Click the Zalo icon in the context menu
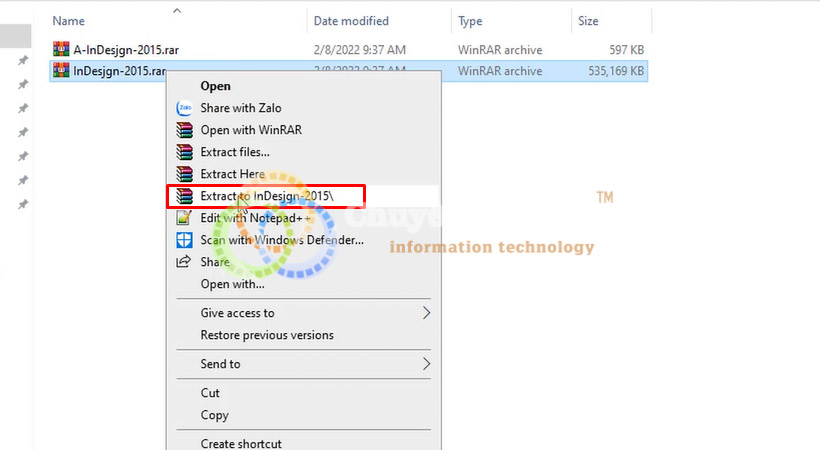This screenshot has width=820, height=450. pos(184,108)
